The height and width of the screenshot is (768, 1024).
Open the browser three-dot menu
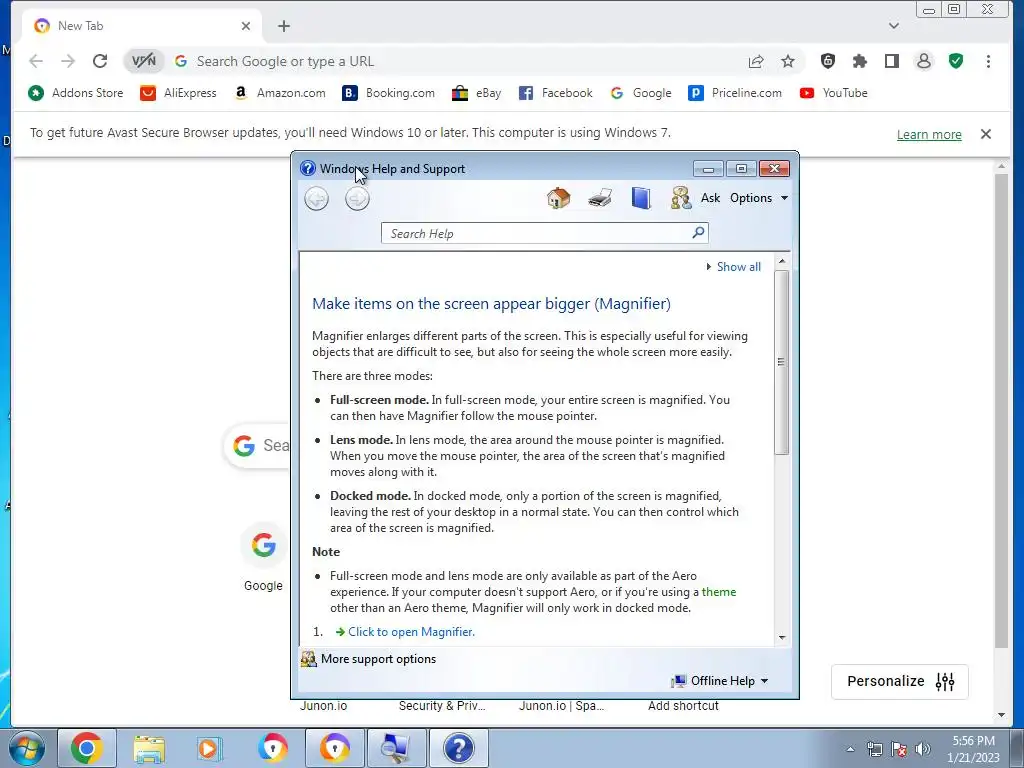pyautogui.click(x=988, y=61)
